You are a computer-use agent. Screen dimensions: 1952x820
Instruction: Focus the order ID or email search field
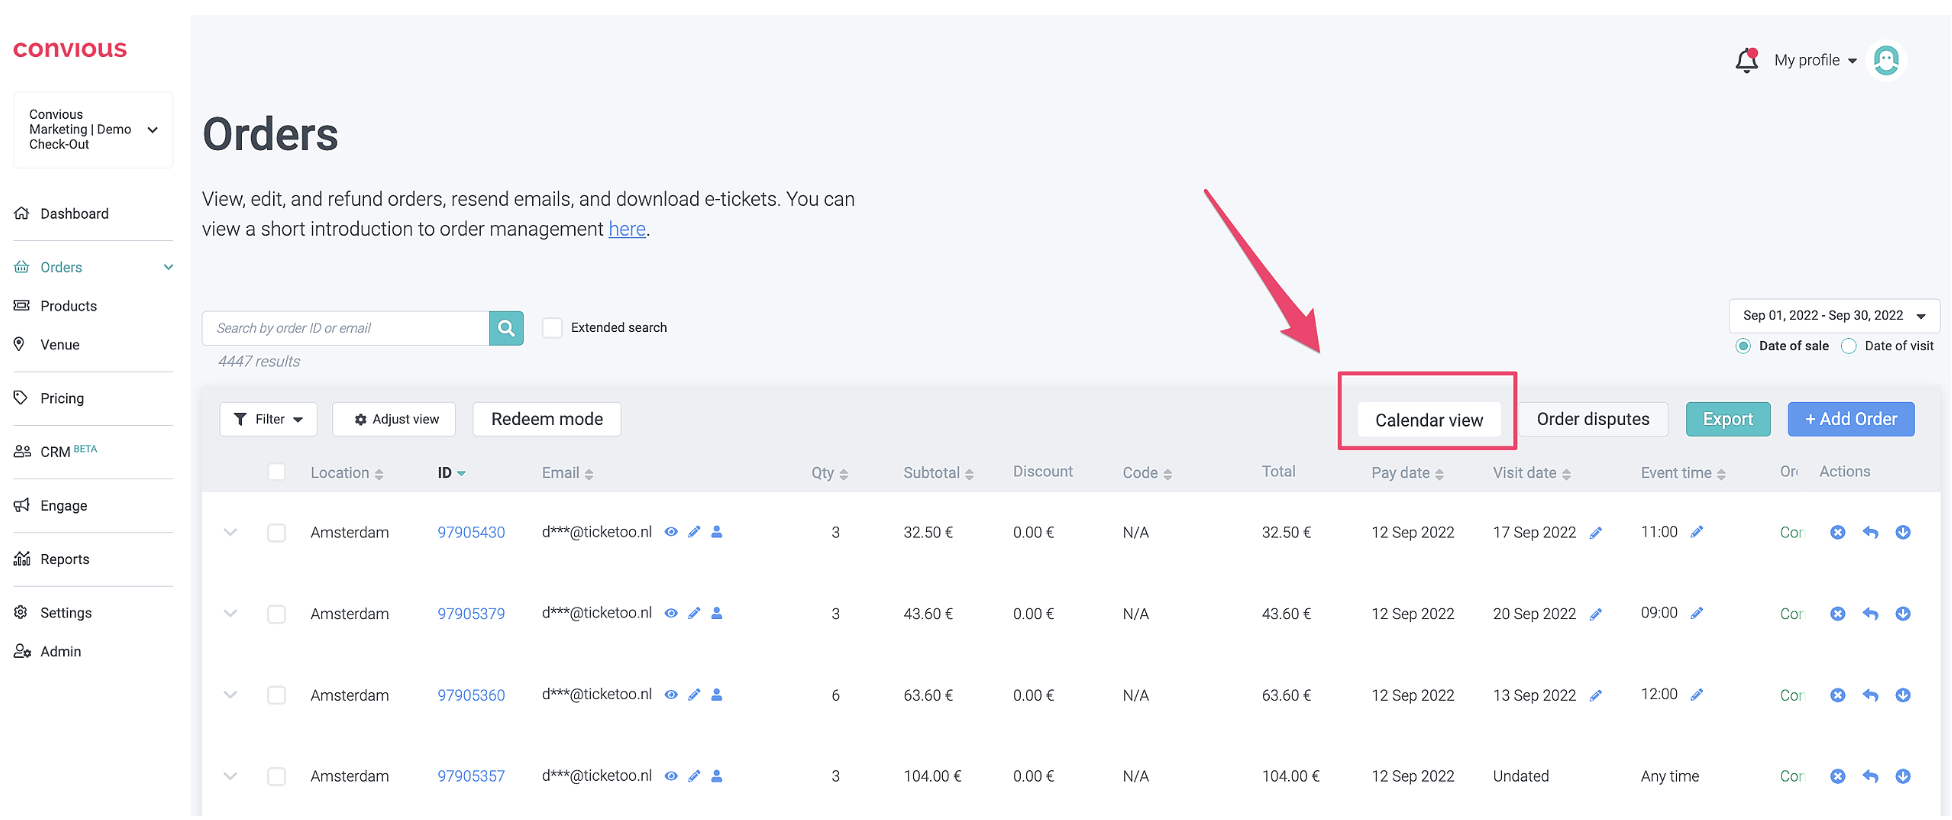pyautogui.click(x=345, y=328)
